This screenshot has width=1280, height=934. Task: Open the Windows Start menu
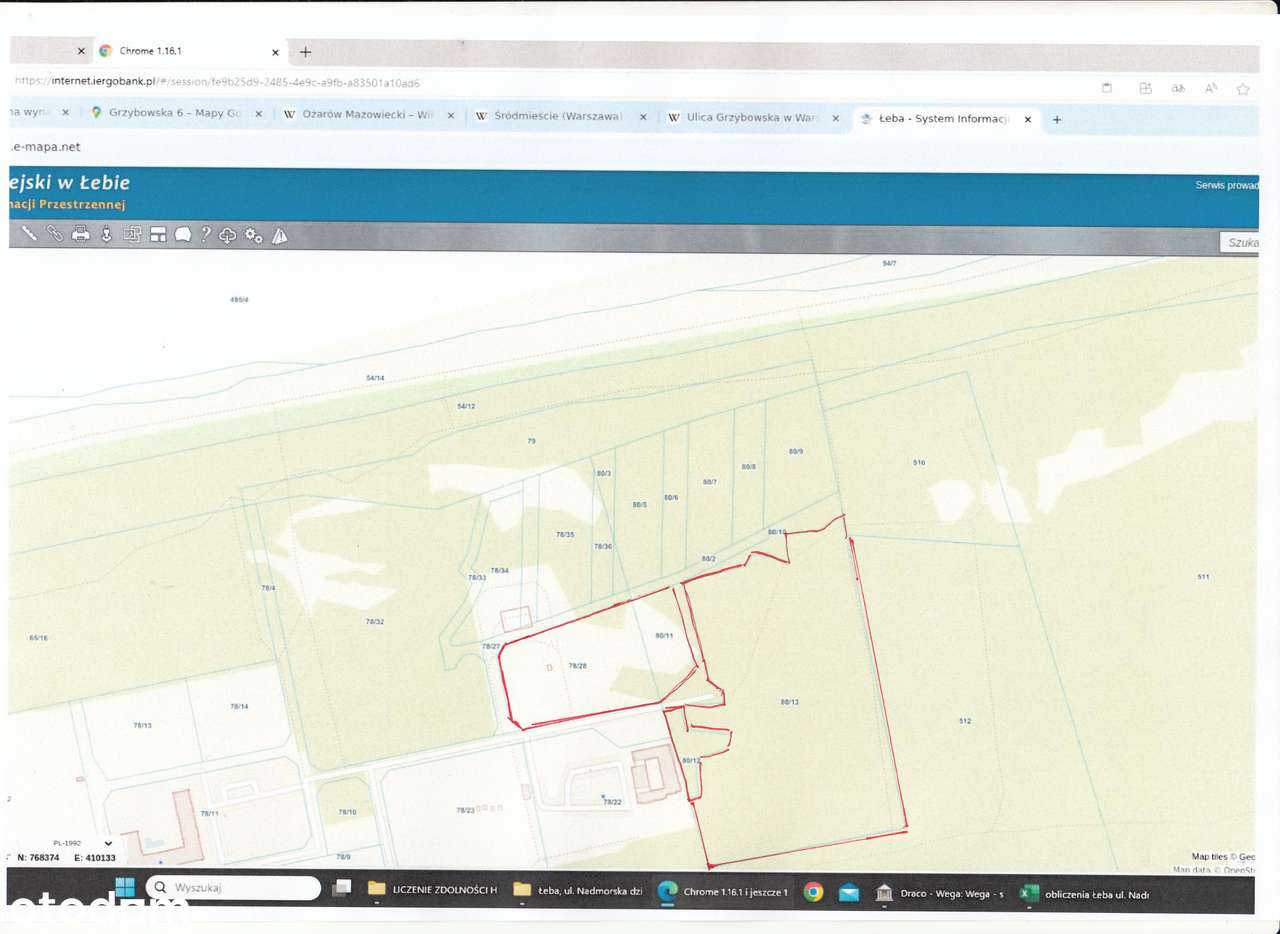(x=125, y=887)
